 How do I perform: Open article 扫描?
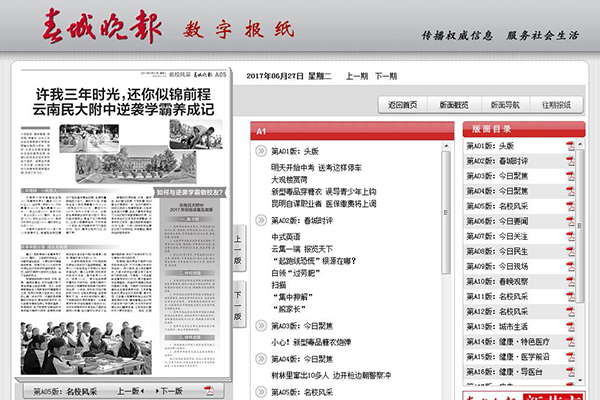click(x=279, y=285)
